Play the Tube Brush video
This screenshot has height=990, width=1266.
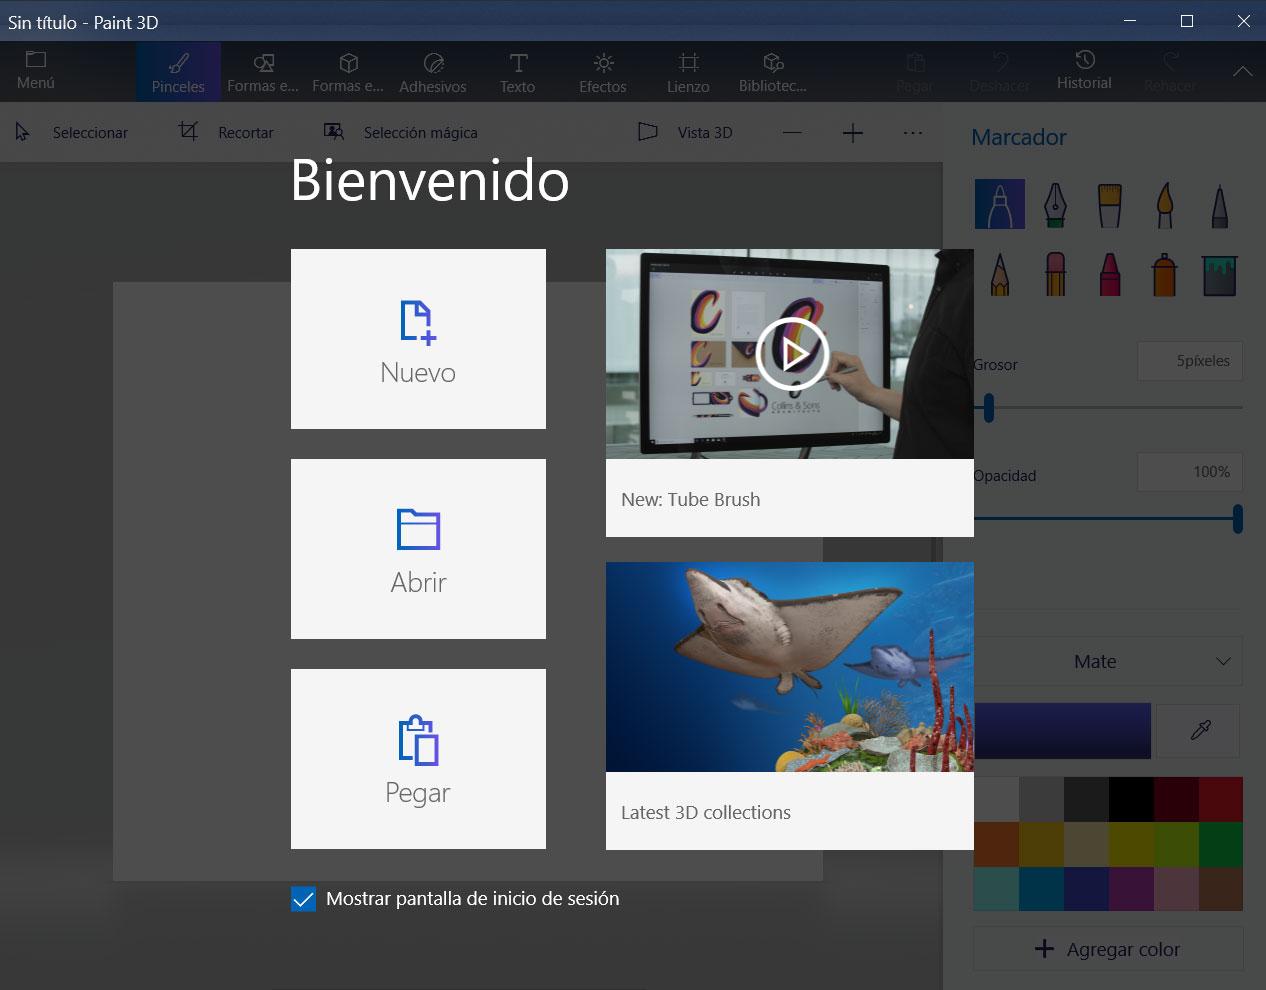(x=792, y=353)
